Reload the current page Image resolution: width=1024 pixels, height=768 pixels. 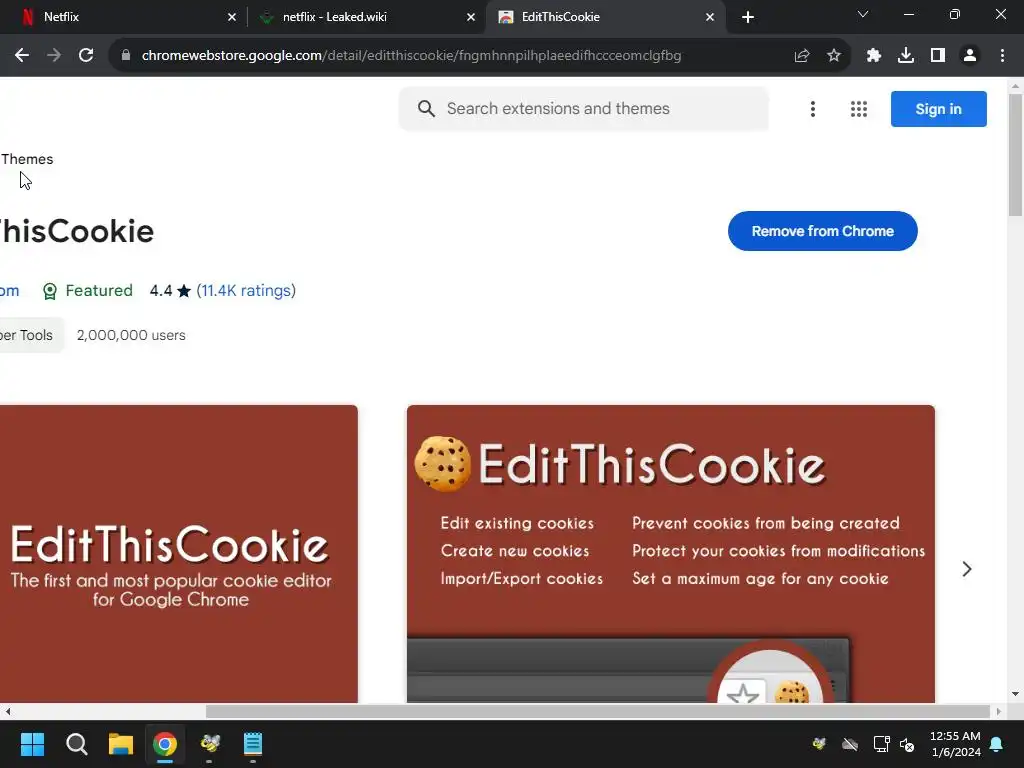(x=86, y=56)
